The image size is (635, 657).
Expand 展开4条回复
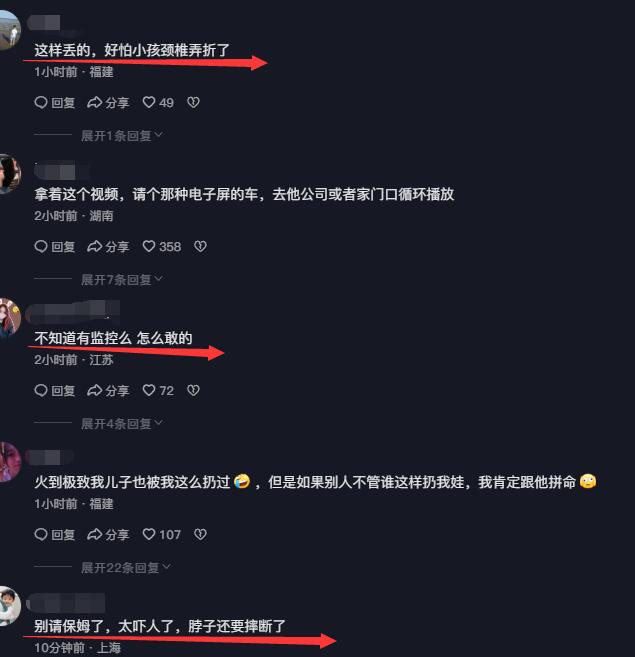[x=122, y=424]
